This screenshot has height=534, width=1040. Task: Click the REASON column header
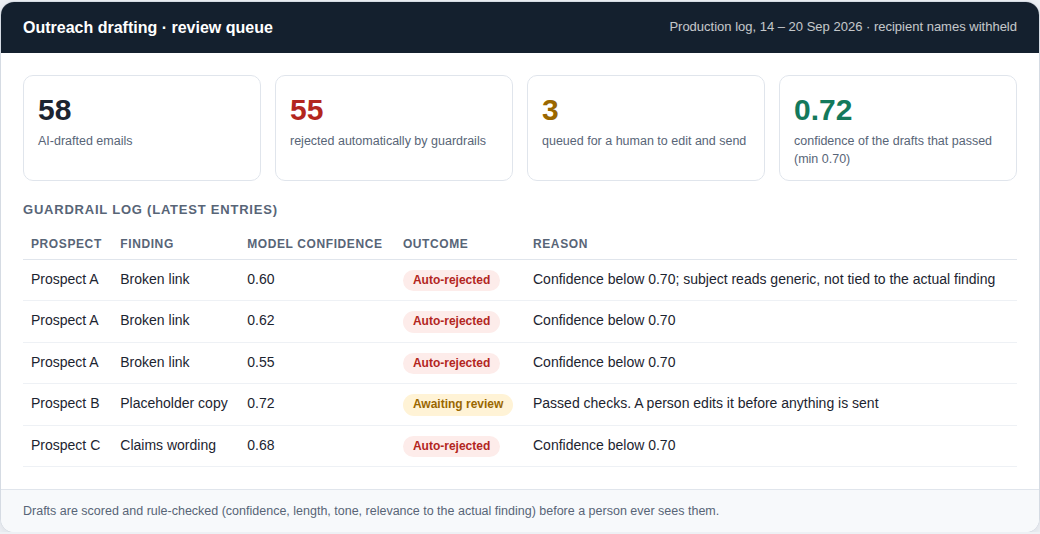[x=560, y=243]
